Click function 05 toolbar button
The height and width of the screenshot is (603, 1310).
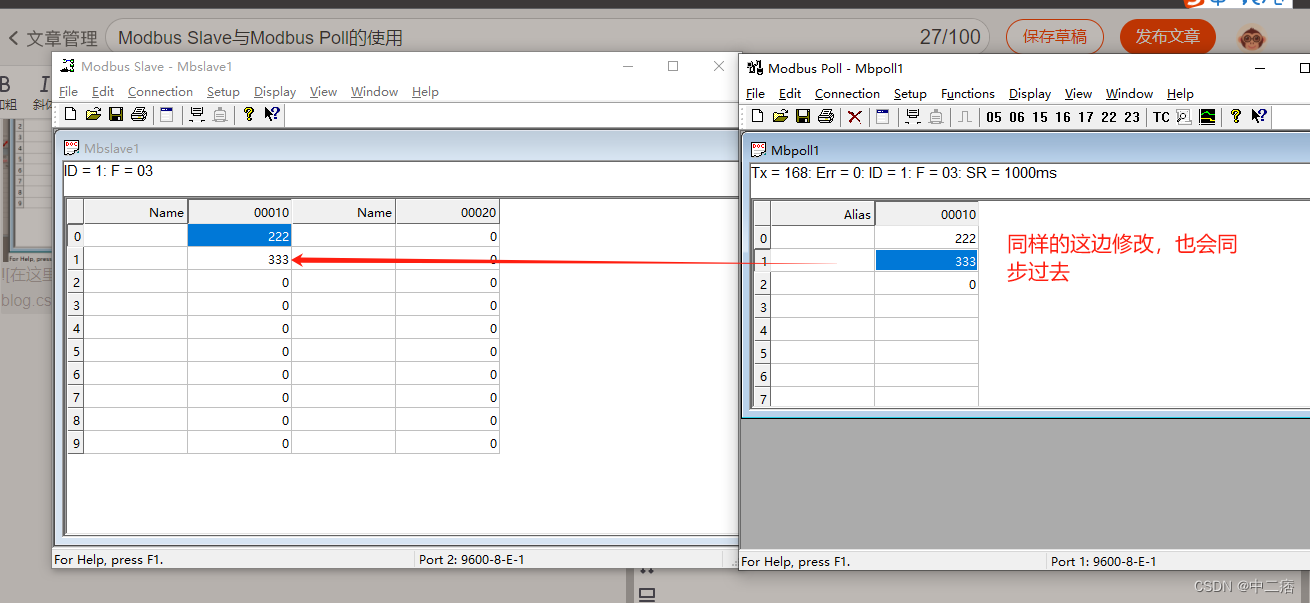[x=993, y=117]
